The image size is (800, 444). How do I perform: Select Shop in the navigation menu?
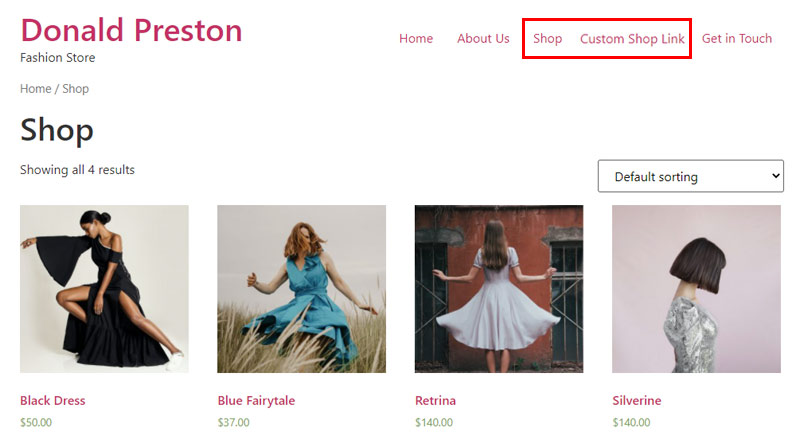tap(547, 39)
